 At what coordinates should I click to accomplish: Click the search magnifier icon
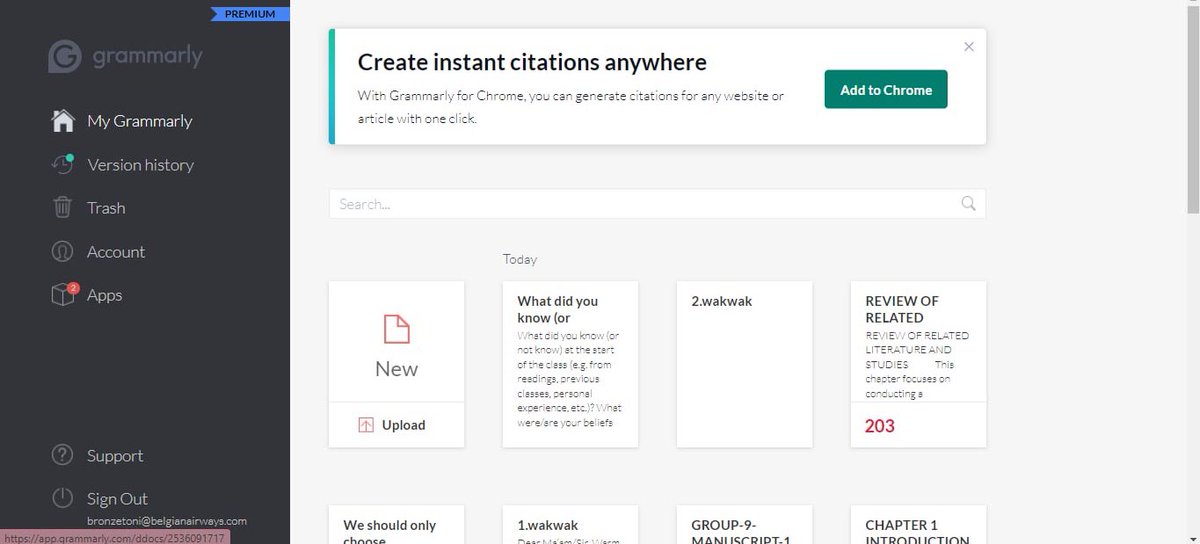pyautogui.click(x=968, y=204)
